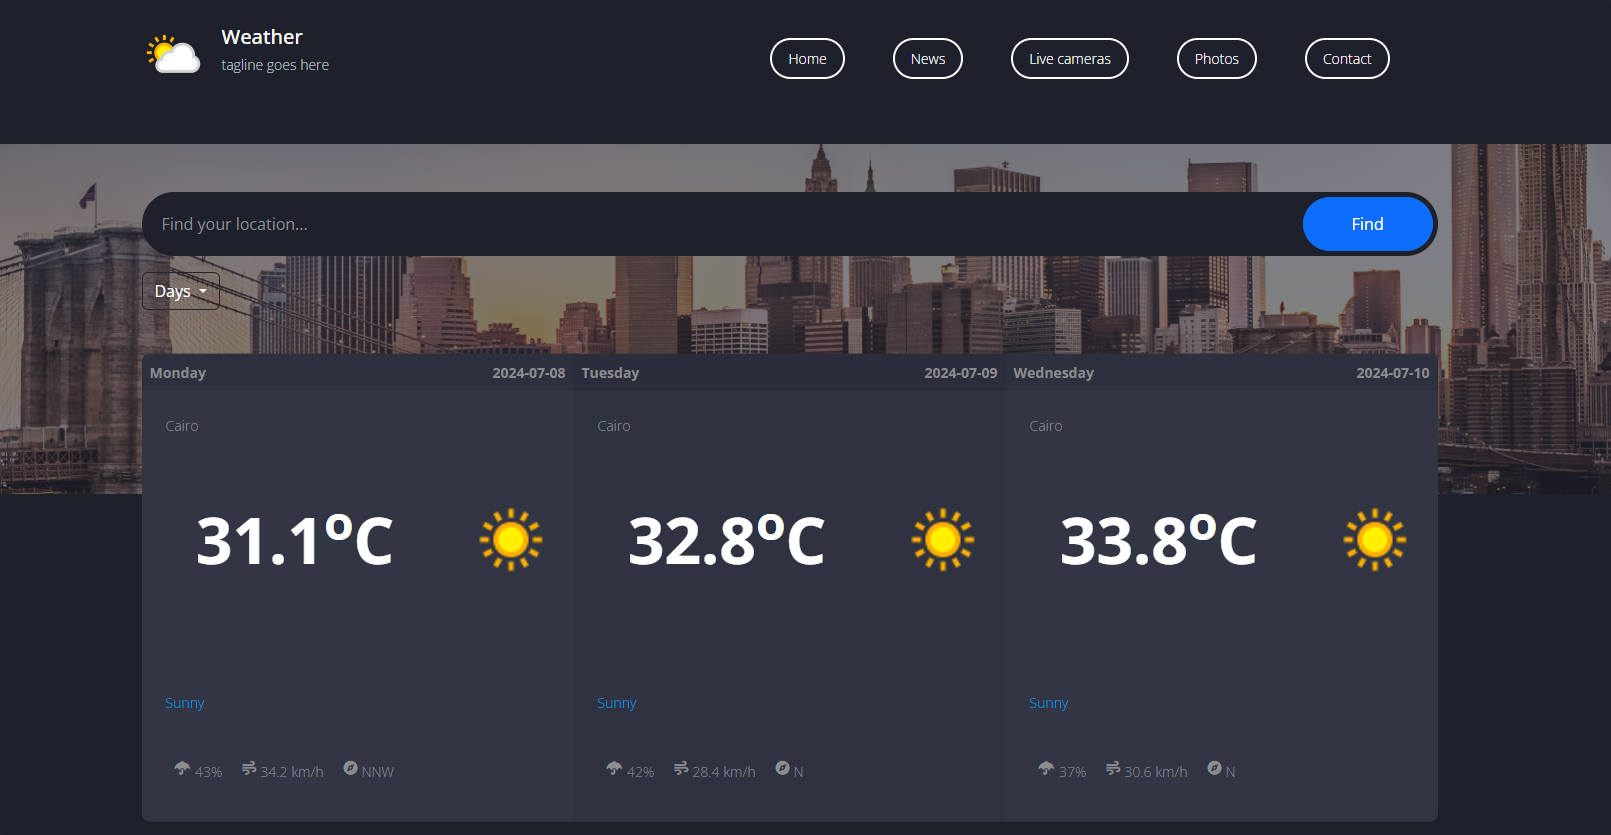Click Cairo label on Wednesday card
Screen dimensions: 1611x835
click(x=1046, y=426)
